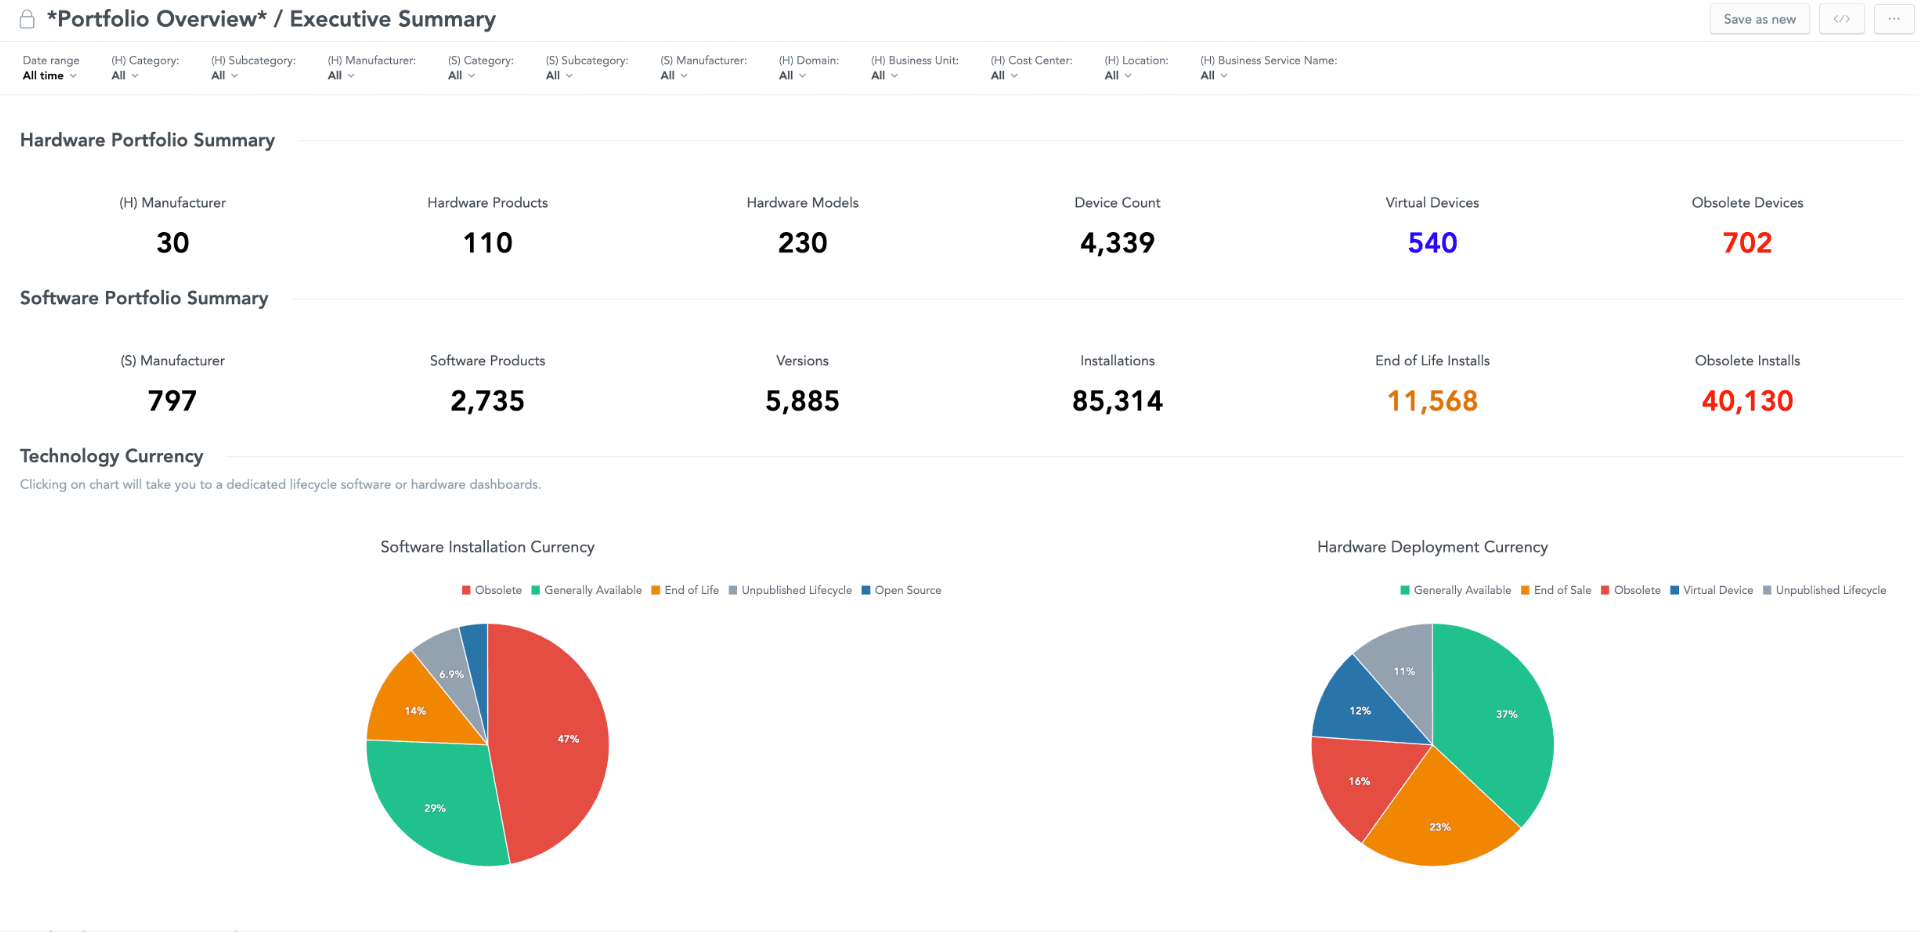Toggle Virtual Device legend in hardware chart
1919x932 pixels.
[x=1711, y=590]
